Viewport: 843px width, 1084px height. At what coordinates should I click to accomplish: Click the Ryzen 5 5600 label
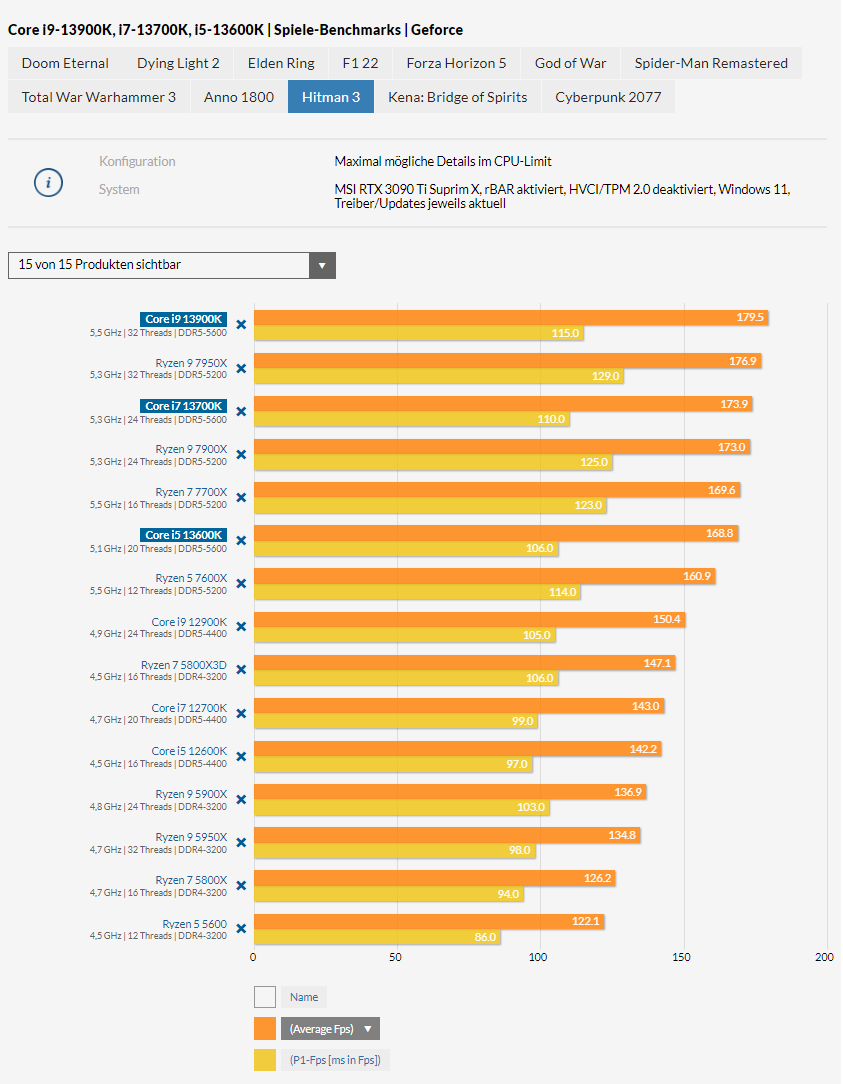(x=194, y=924)
